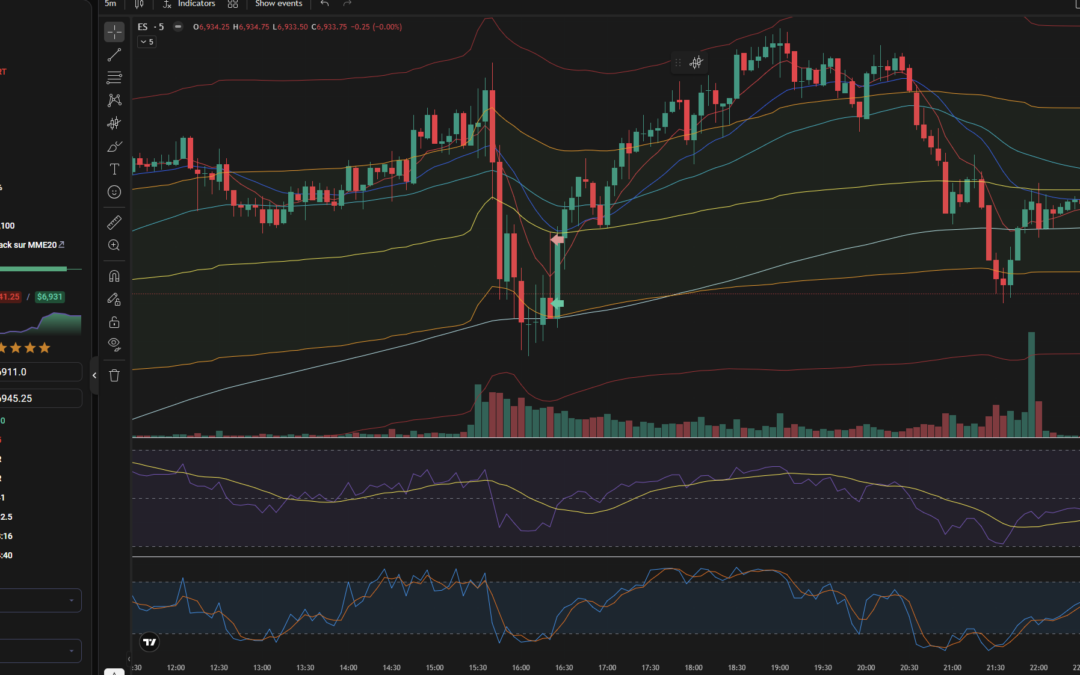Expand the indicator legend chevron showing 5
Screen dimensions: 1080x675
[x=146, y=42]
